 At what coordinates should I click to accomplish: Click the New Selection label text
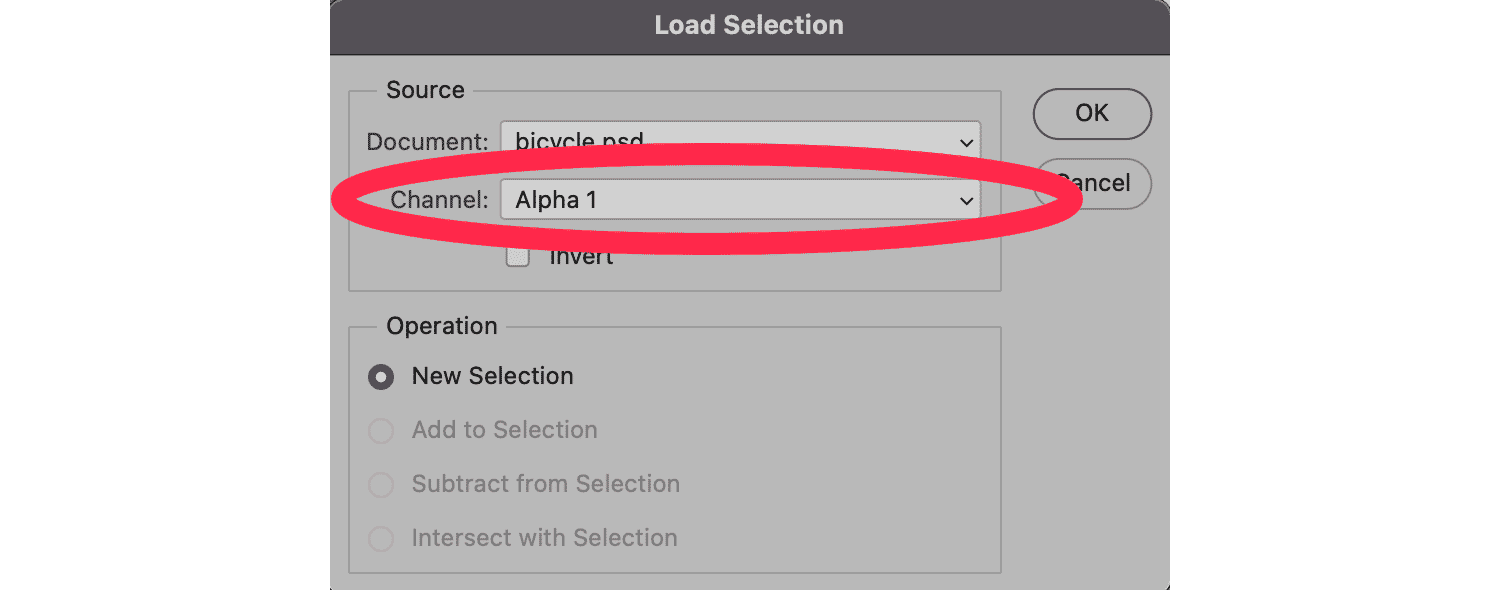(492, 376)
